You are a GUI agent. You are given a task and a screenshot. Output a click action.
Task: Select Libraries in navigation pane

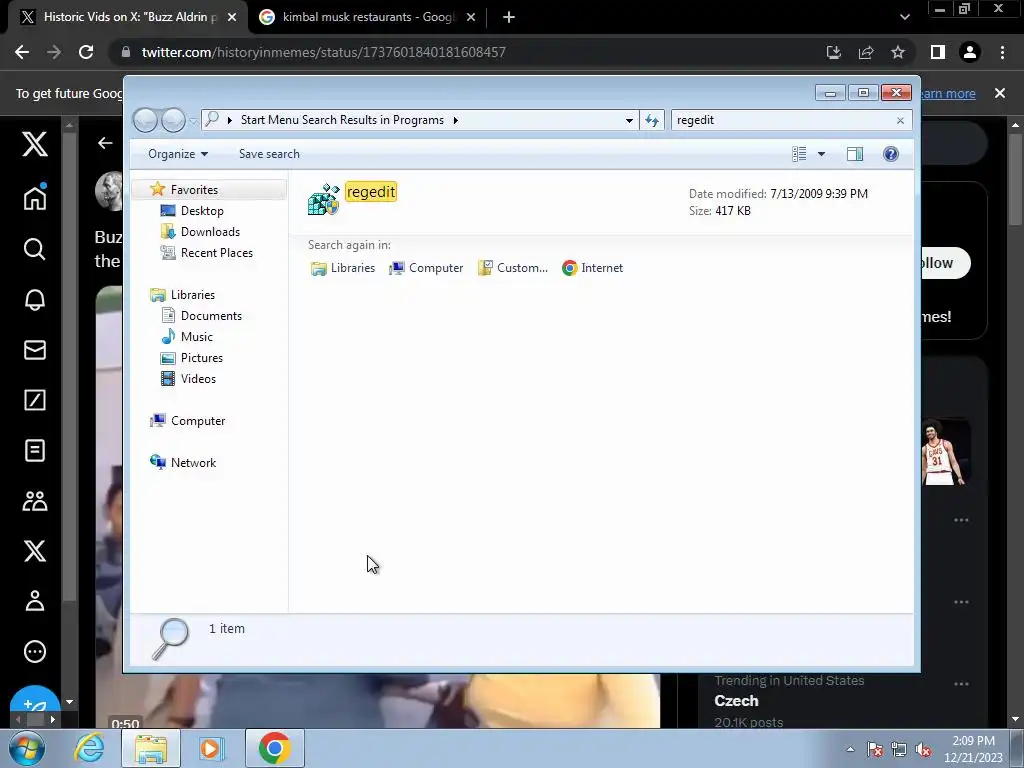tap(193, 295)
